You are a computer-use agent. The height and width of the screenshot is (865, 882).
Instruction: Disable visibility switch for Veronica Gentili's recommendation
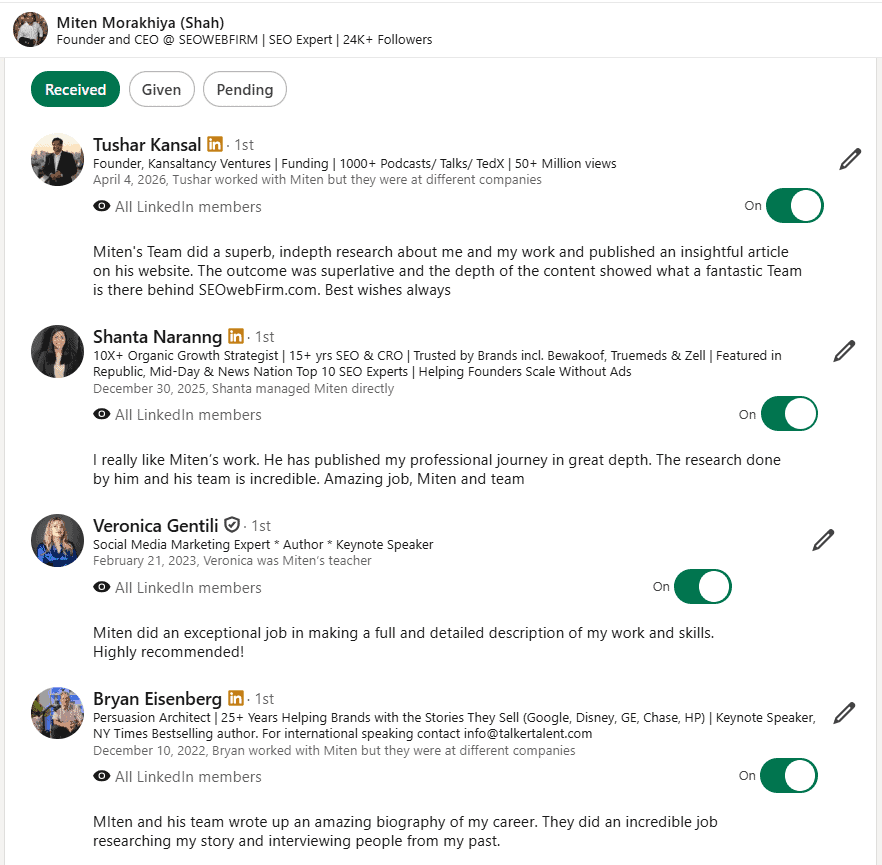(702, 587)
